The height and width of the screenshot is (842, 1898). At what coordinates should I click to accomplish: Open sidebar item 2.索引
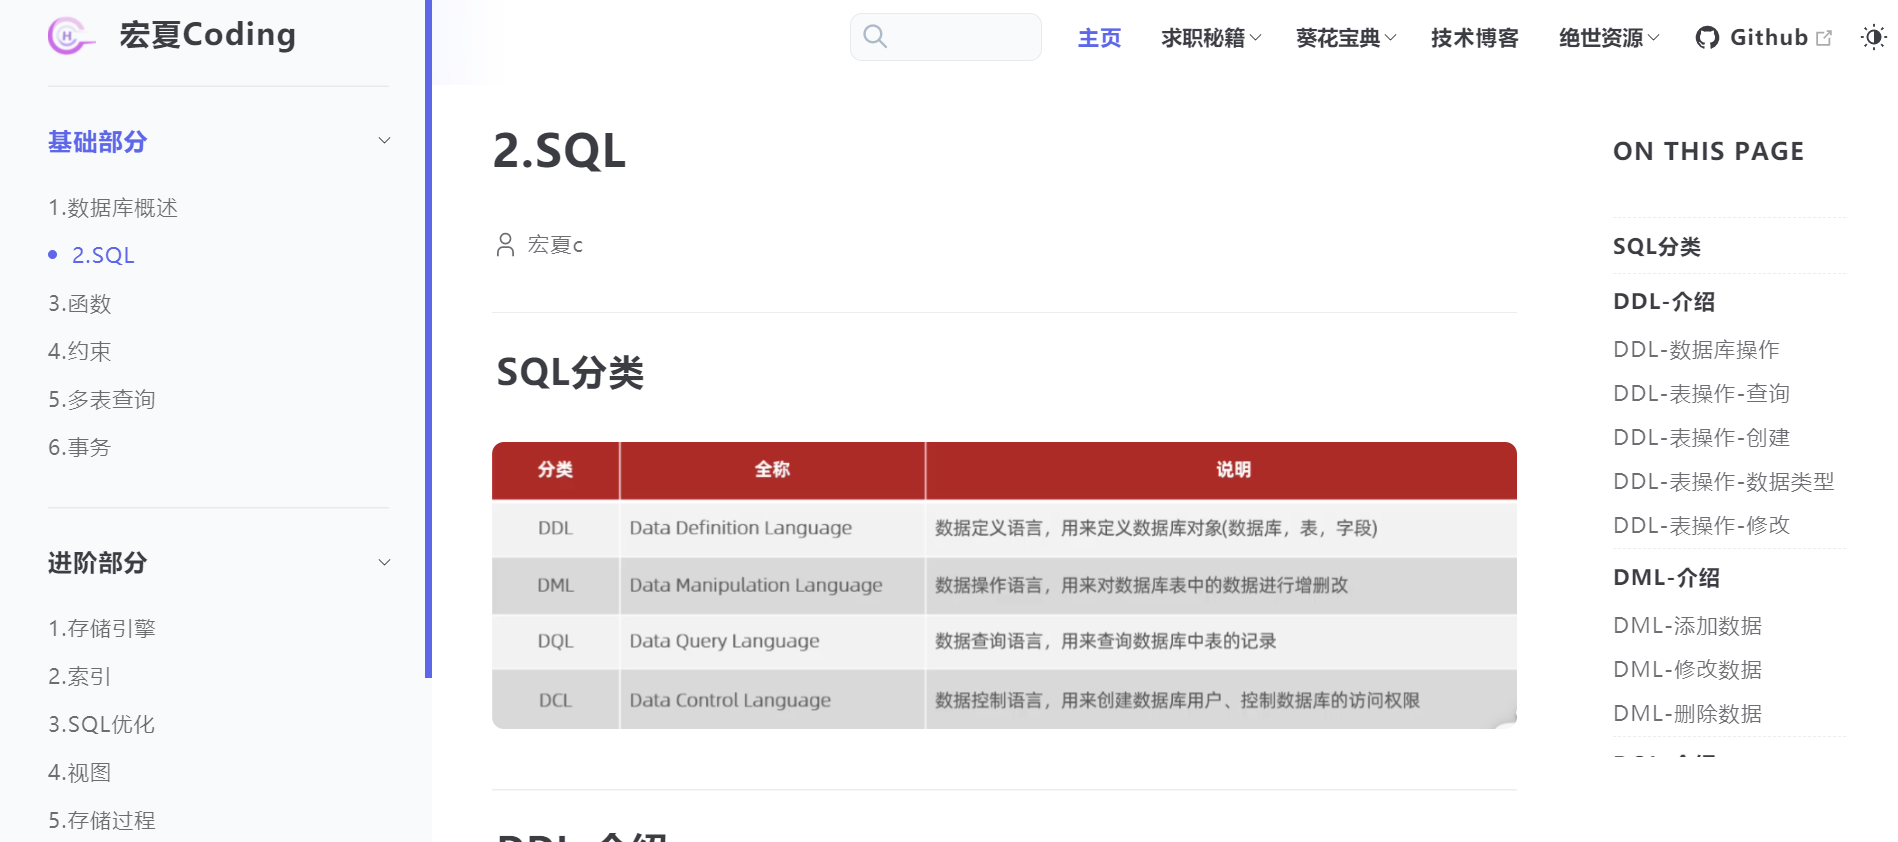[x=80, y=677]
